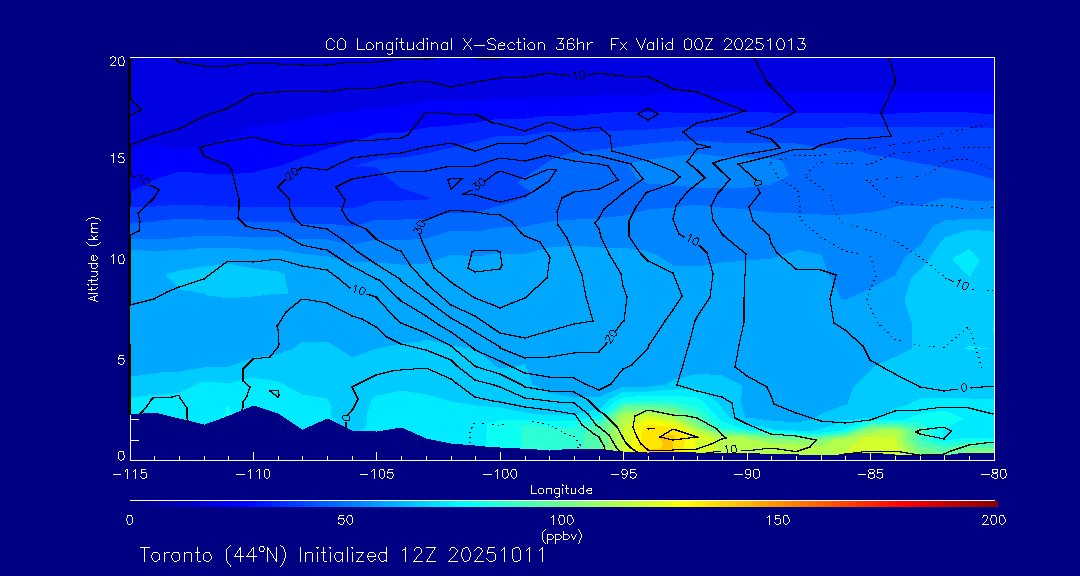1080x576 pixels.
Task: Click the horizontal ppbv color scale bar
Action: pyautogui.click(x=563, y=504)
